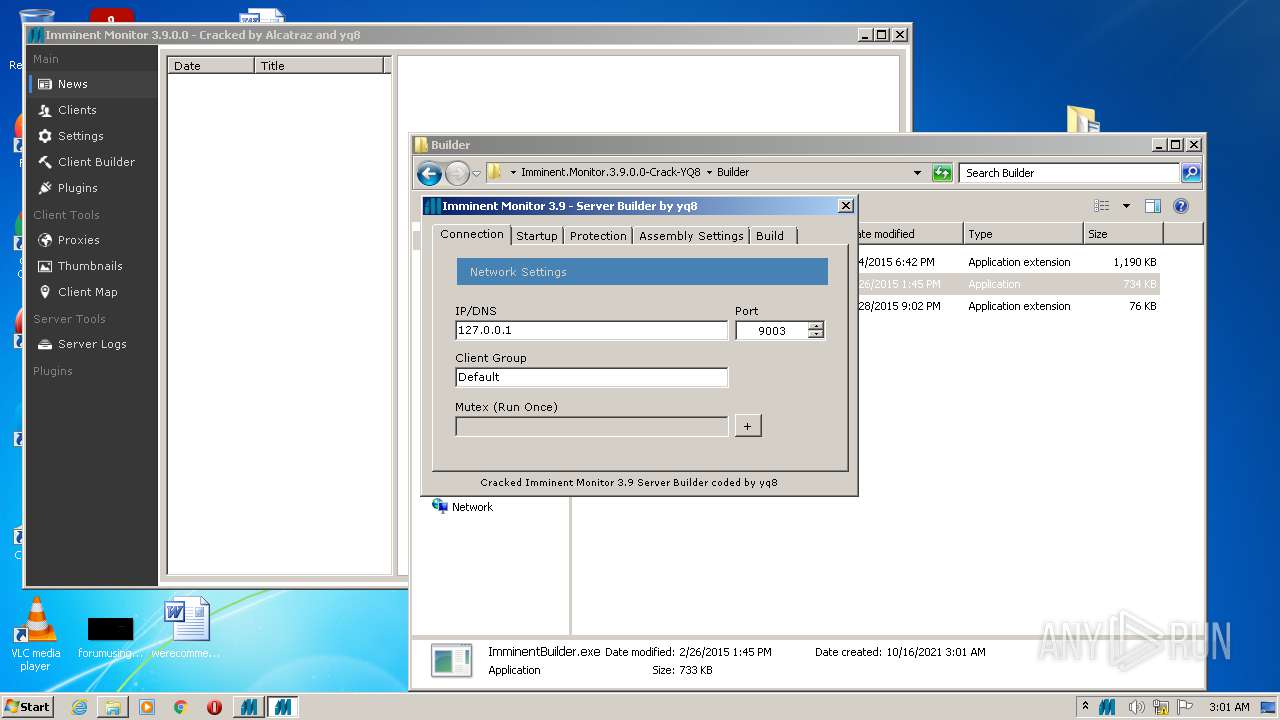Image resolution: width=1280 pixels, height=720 pixels.
Task: Switch to the Startup tab
Action: (x=537, y=236)
